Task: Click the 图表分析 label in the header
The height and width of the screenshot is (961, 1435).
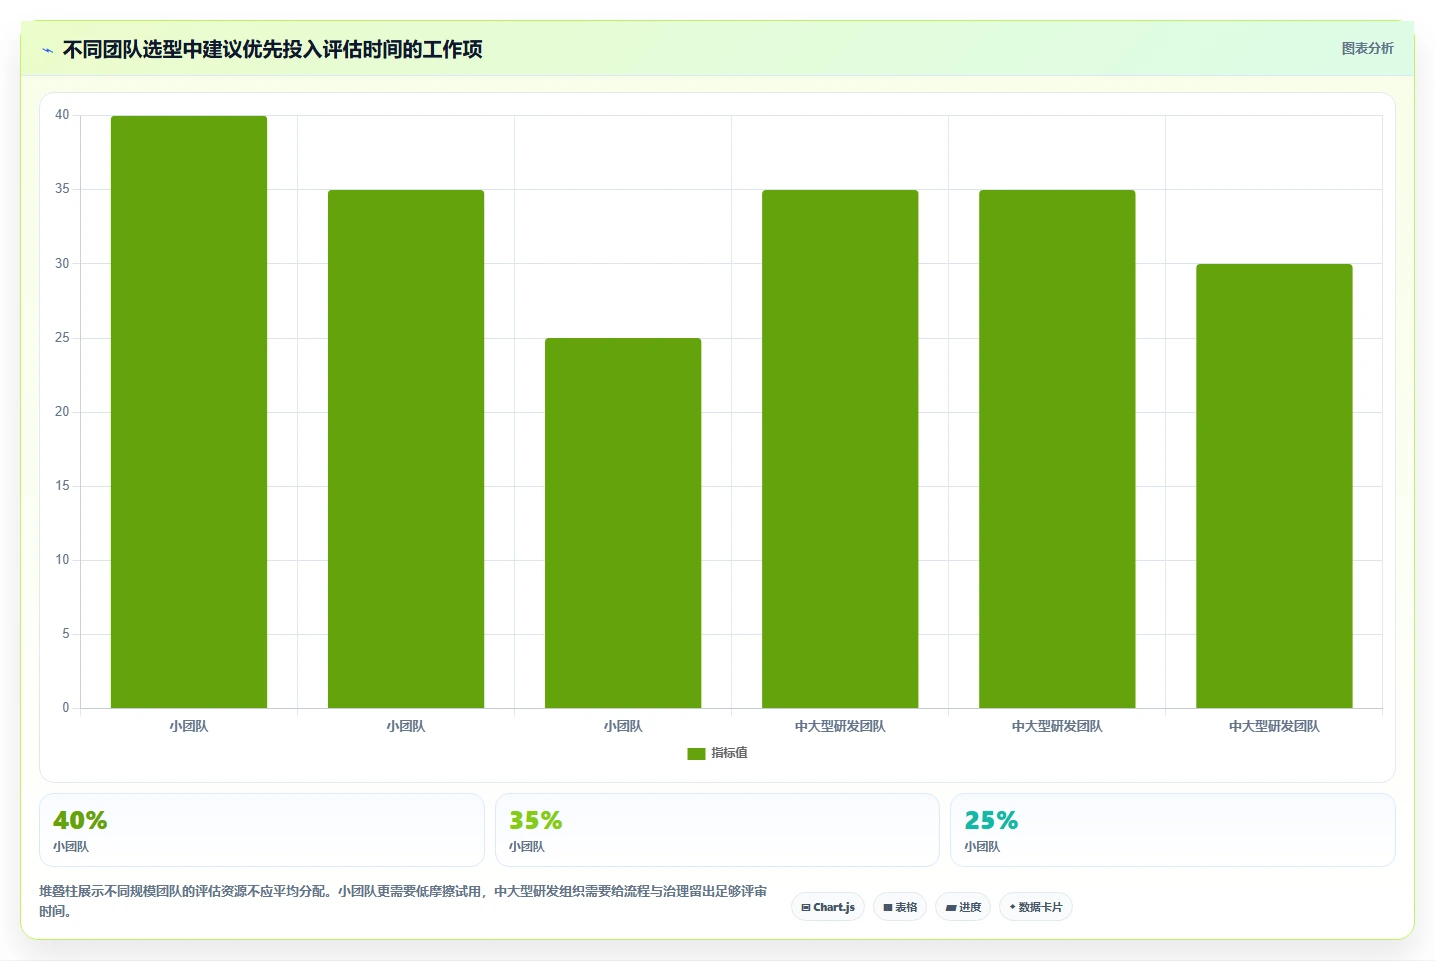Action: tap(1367, 48)
